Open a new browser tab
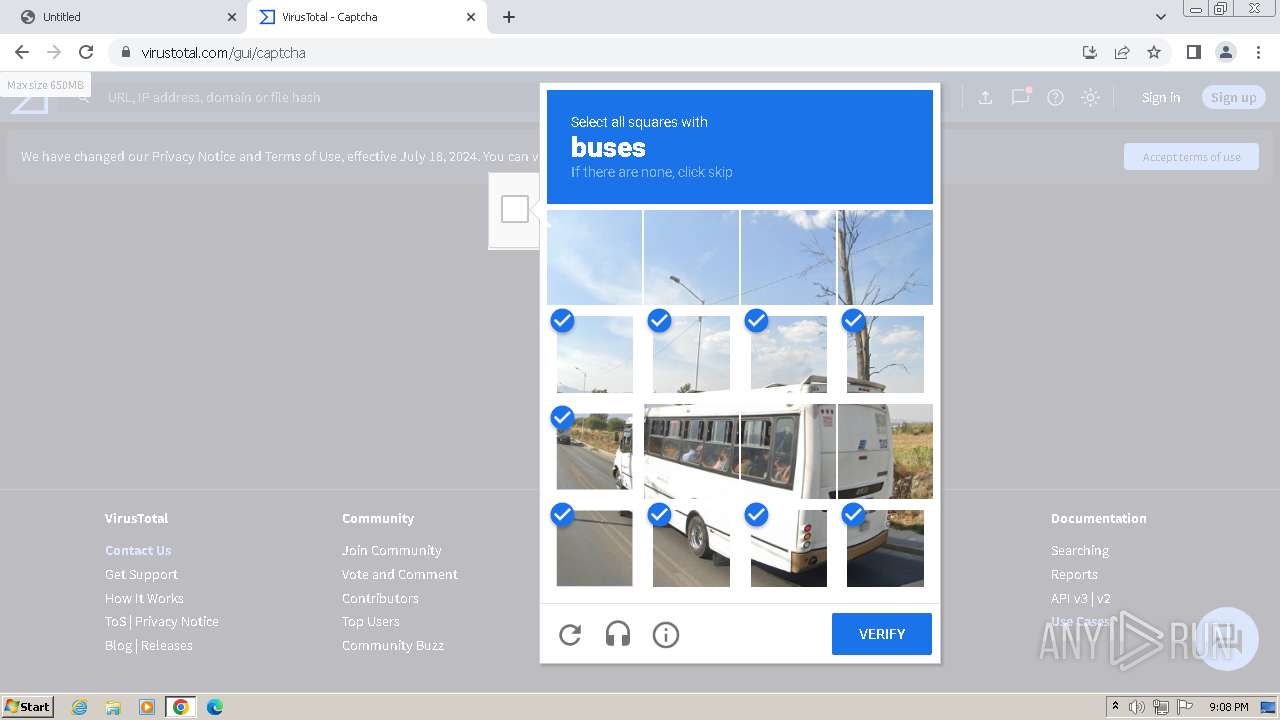 pyautogui.click(x=509, y=17)
